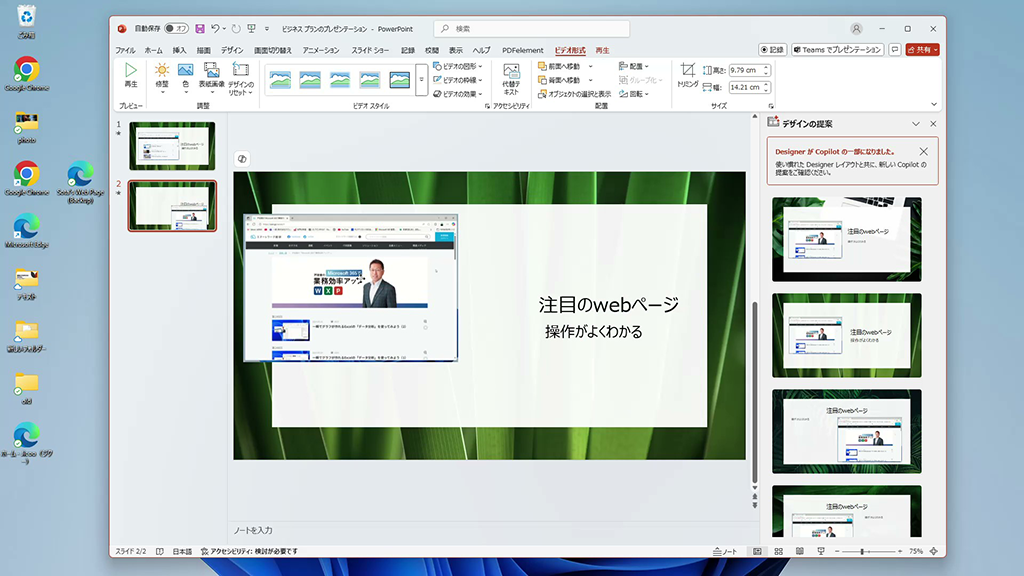Switch to slide sorter view
Viewport: 1024px width, 576px height.
778,551
